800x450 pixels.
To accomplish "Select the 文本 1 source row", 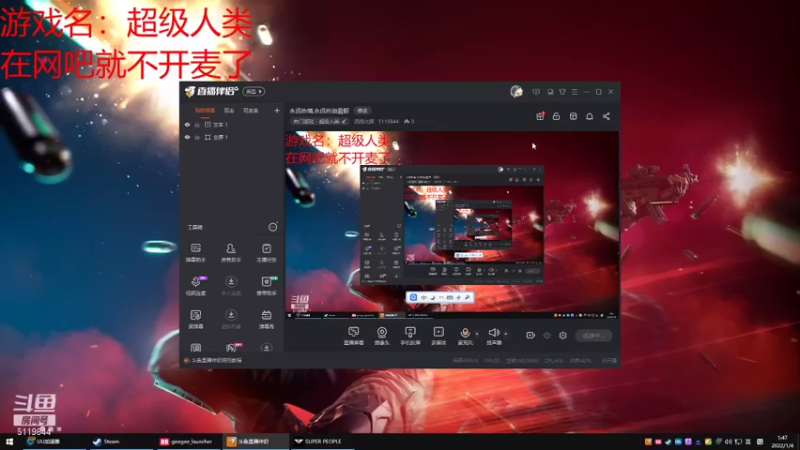I will pyautogui.click(x=232, y=124).
